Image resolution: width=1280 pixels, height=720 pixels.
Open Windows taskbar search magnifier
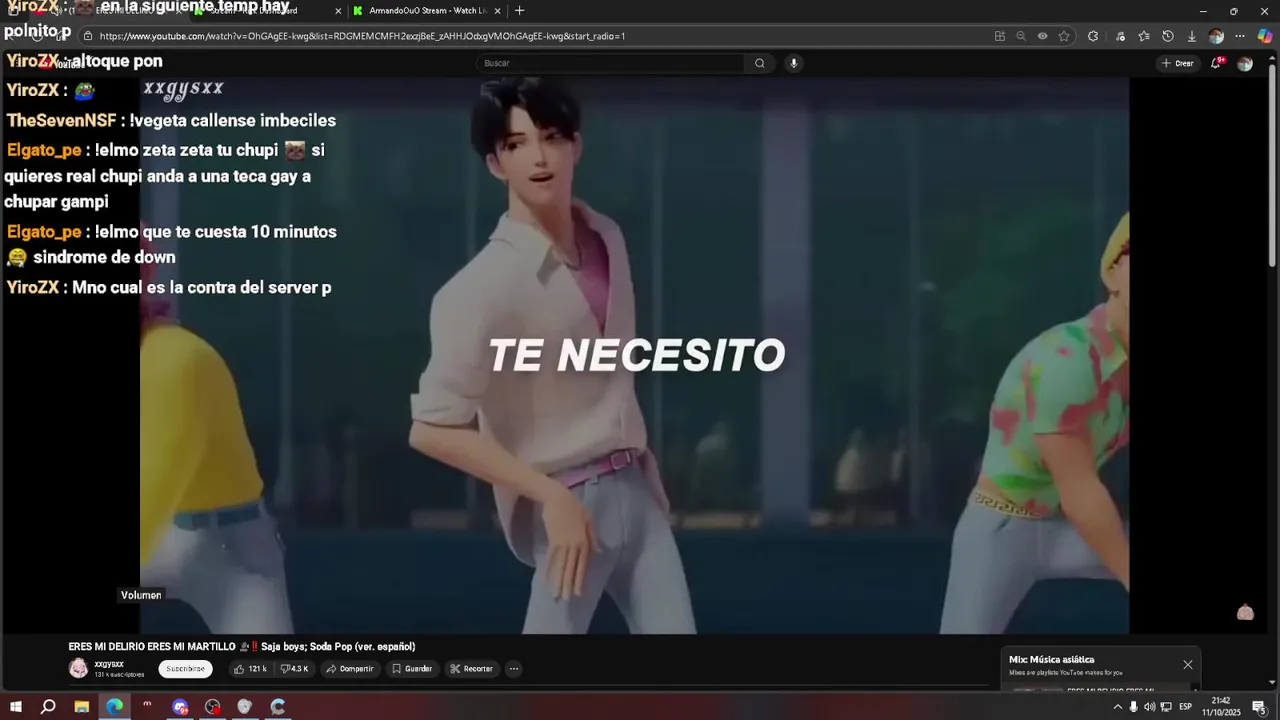[48, 707]
